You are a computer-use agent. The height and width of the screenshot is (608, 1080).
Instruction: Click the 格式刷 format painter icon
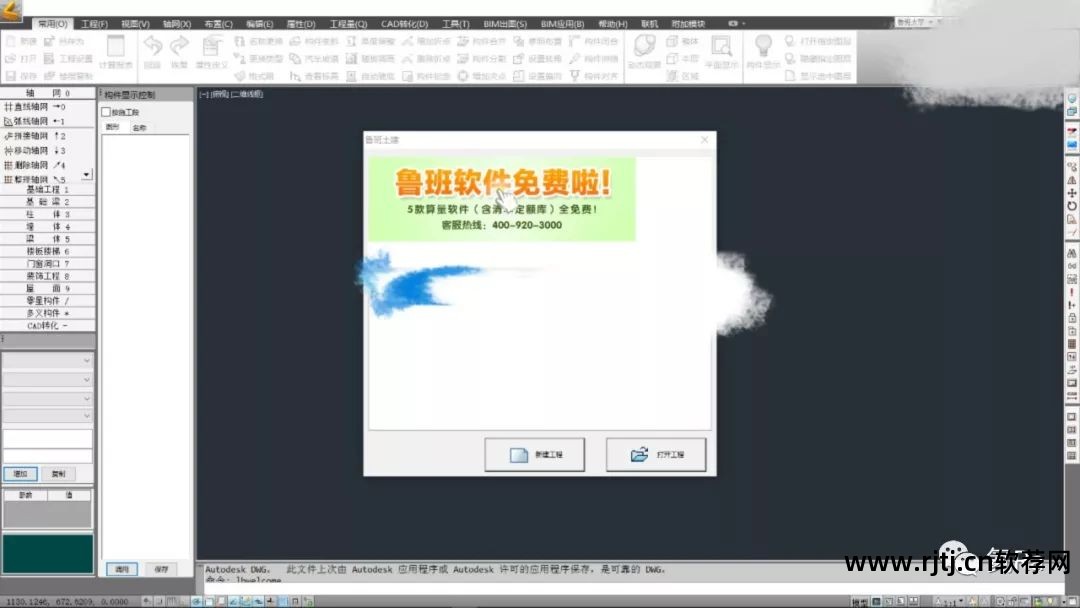pos(240,76)
